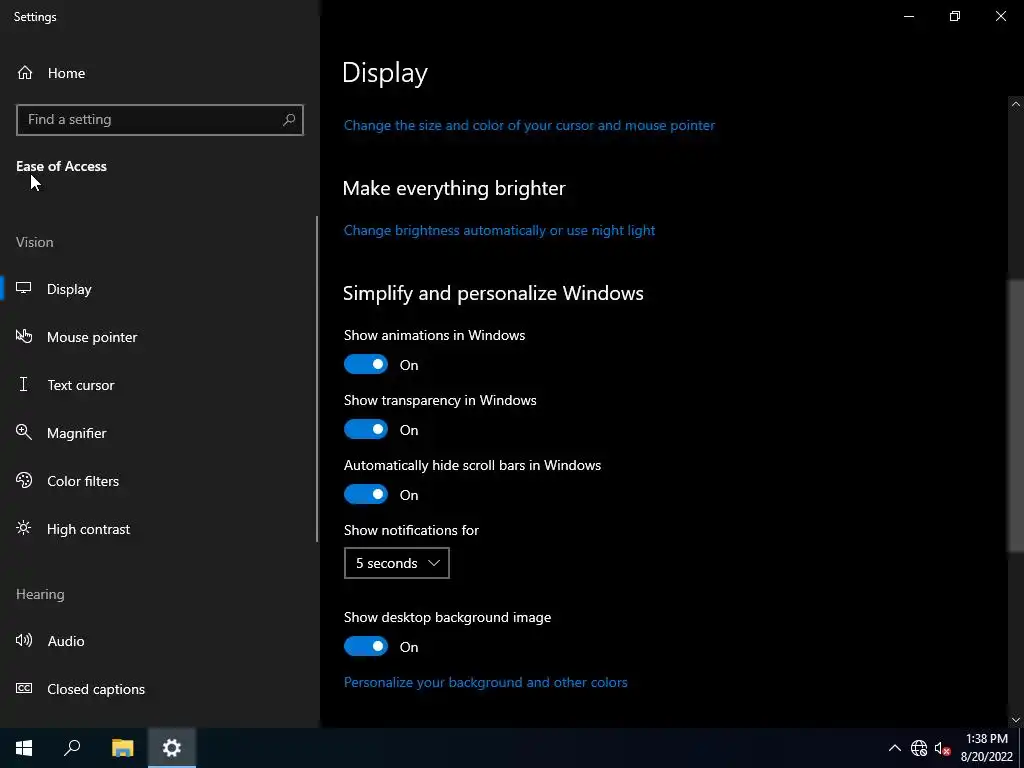Select Color filters section

[159, 481]
